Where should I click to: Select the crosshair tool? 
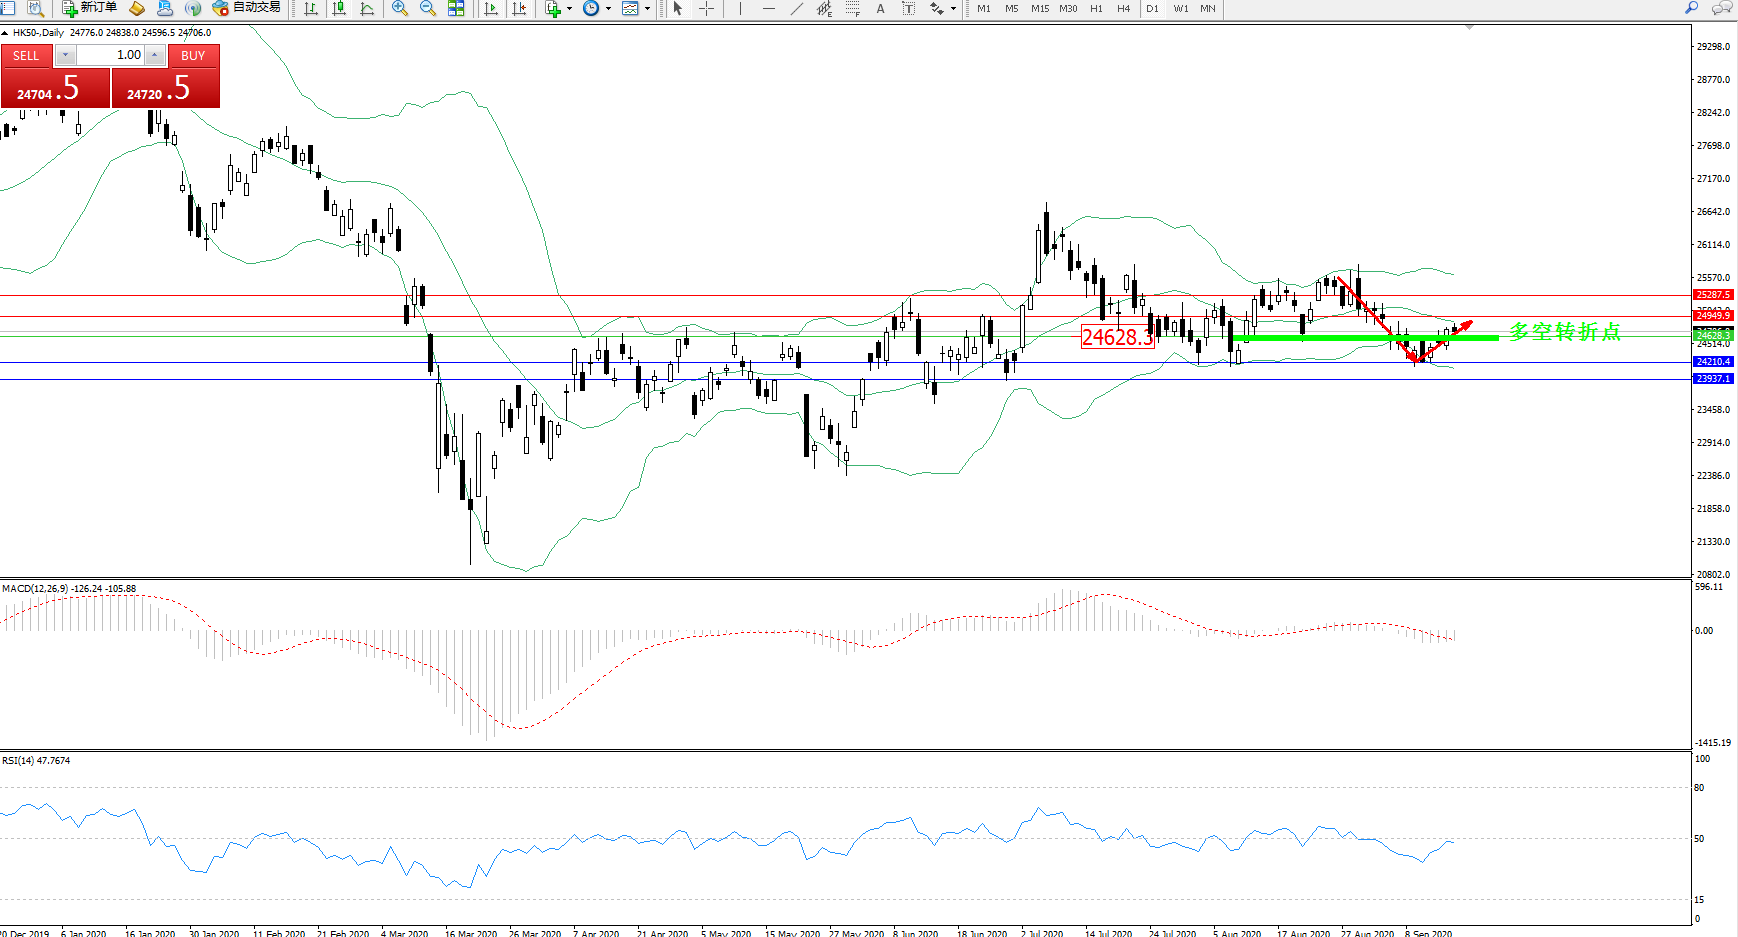(706, 8)
